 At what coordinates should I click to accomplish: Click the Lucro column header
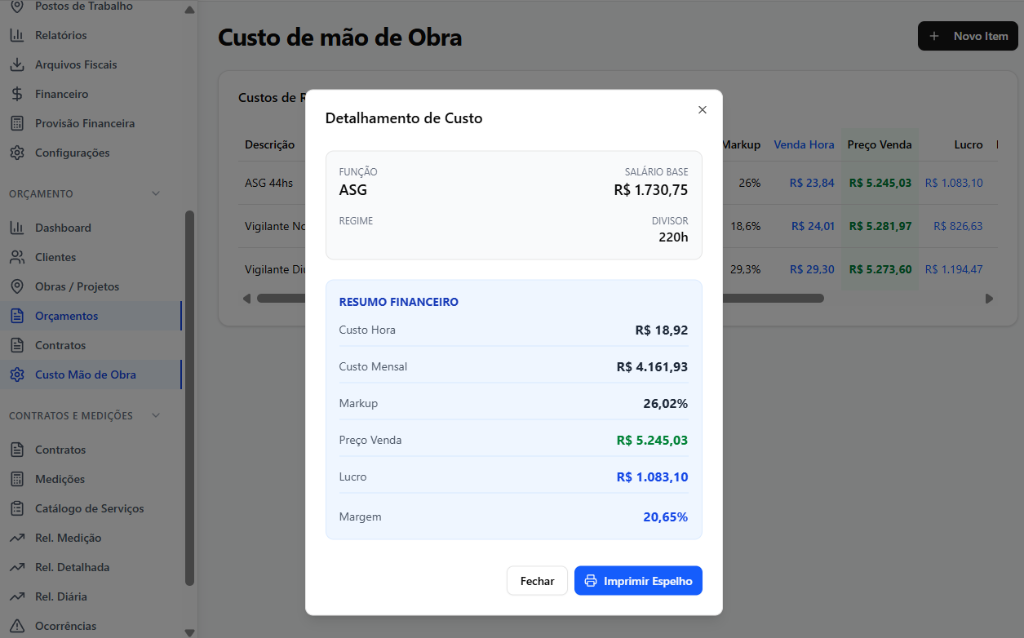tap(968, 145)
